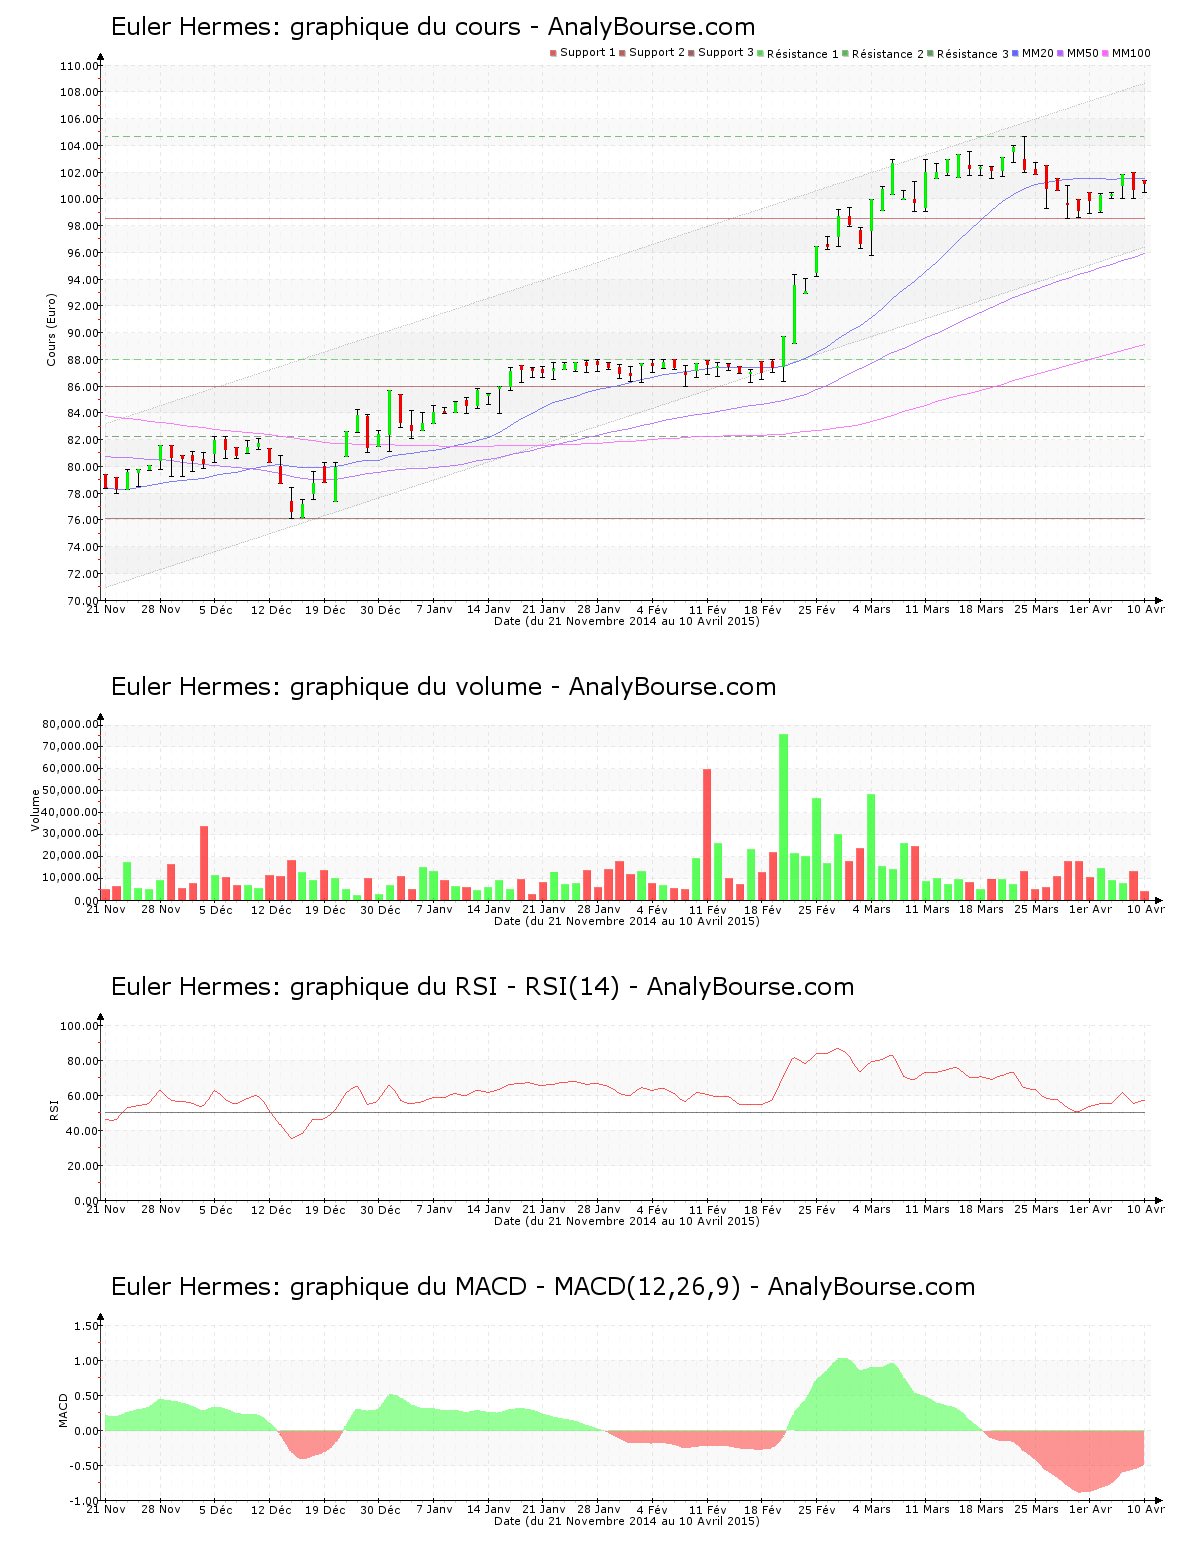
Task: Click the red Support 1 legend swatch
Action: click(553, 53)
